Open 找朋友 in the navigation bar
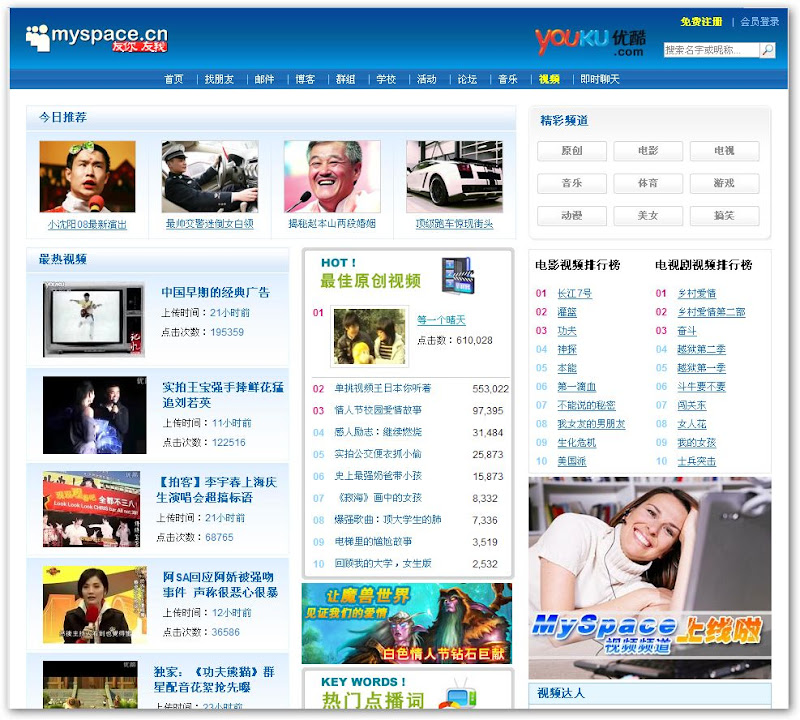This screenshot has height=720, width=800. click(219, 79)
